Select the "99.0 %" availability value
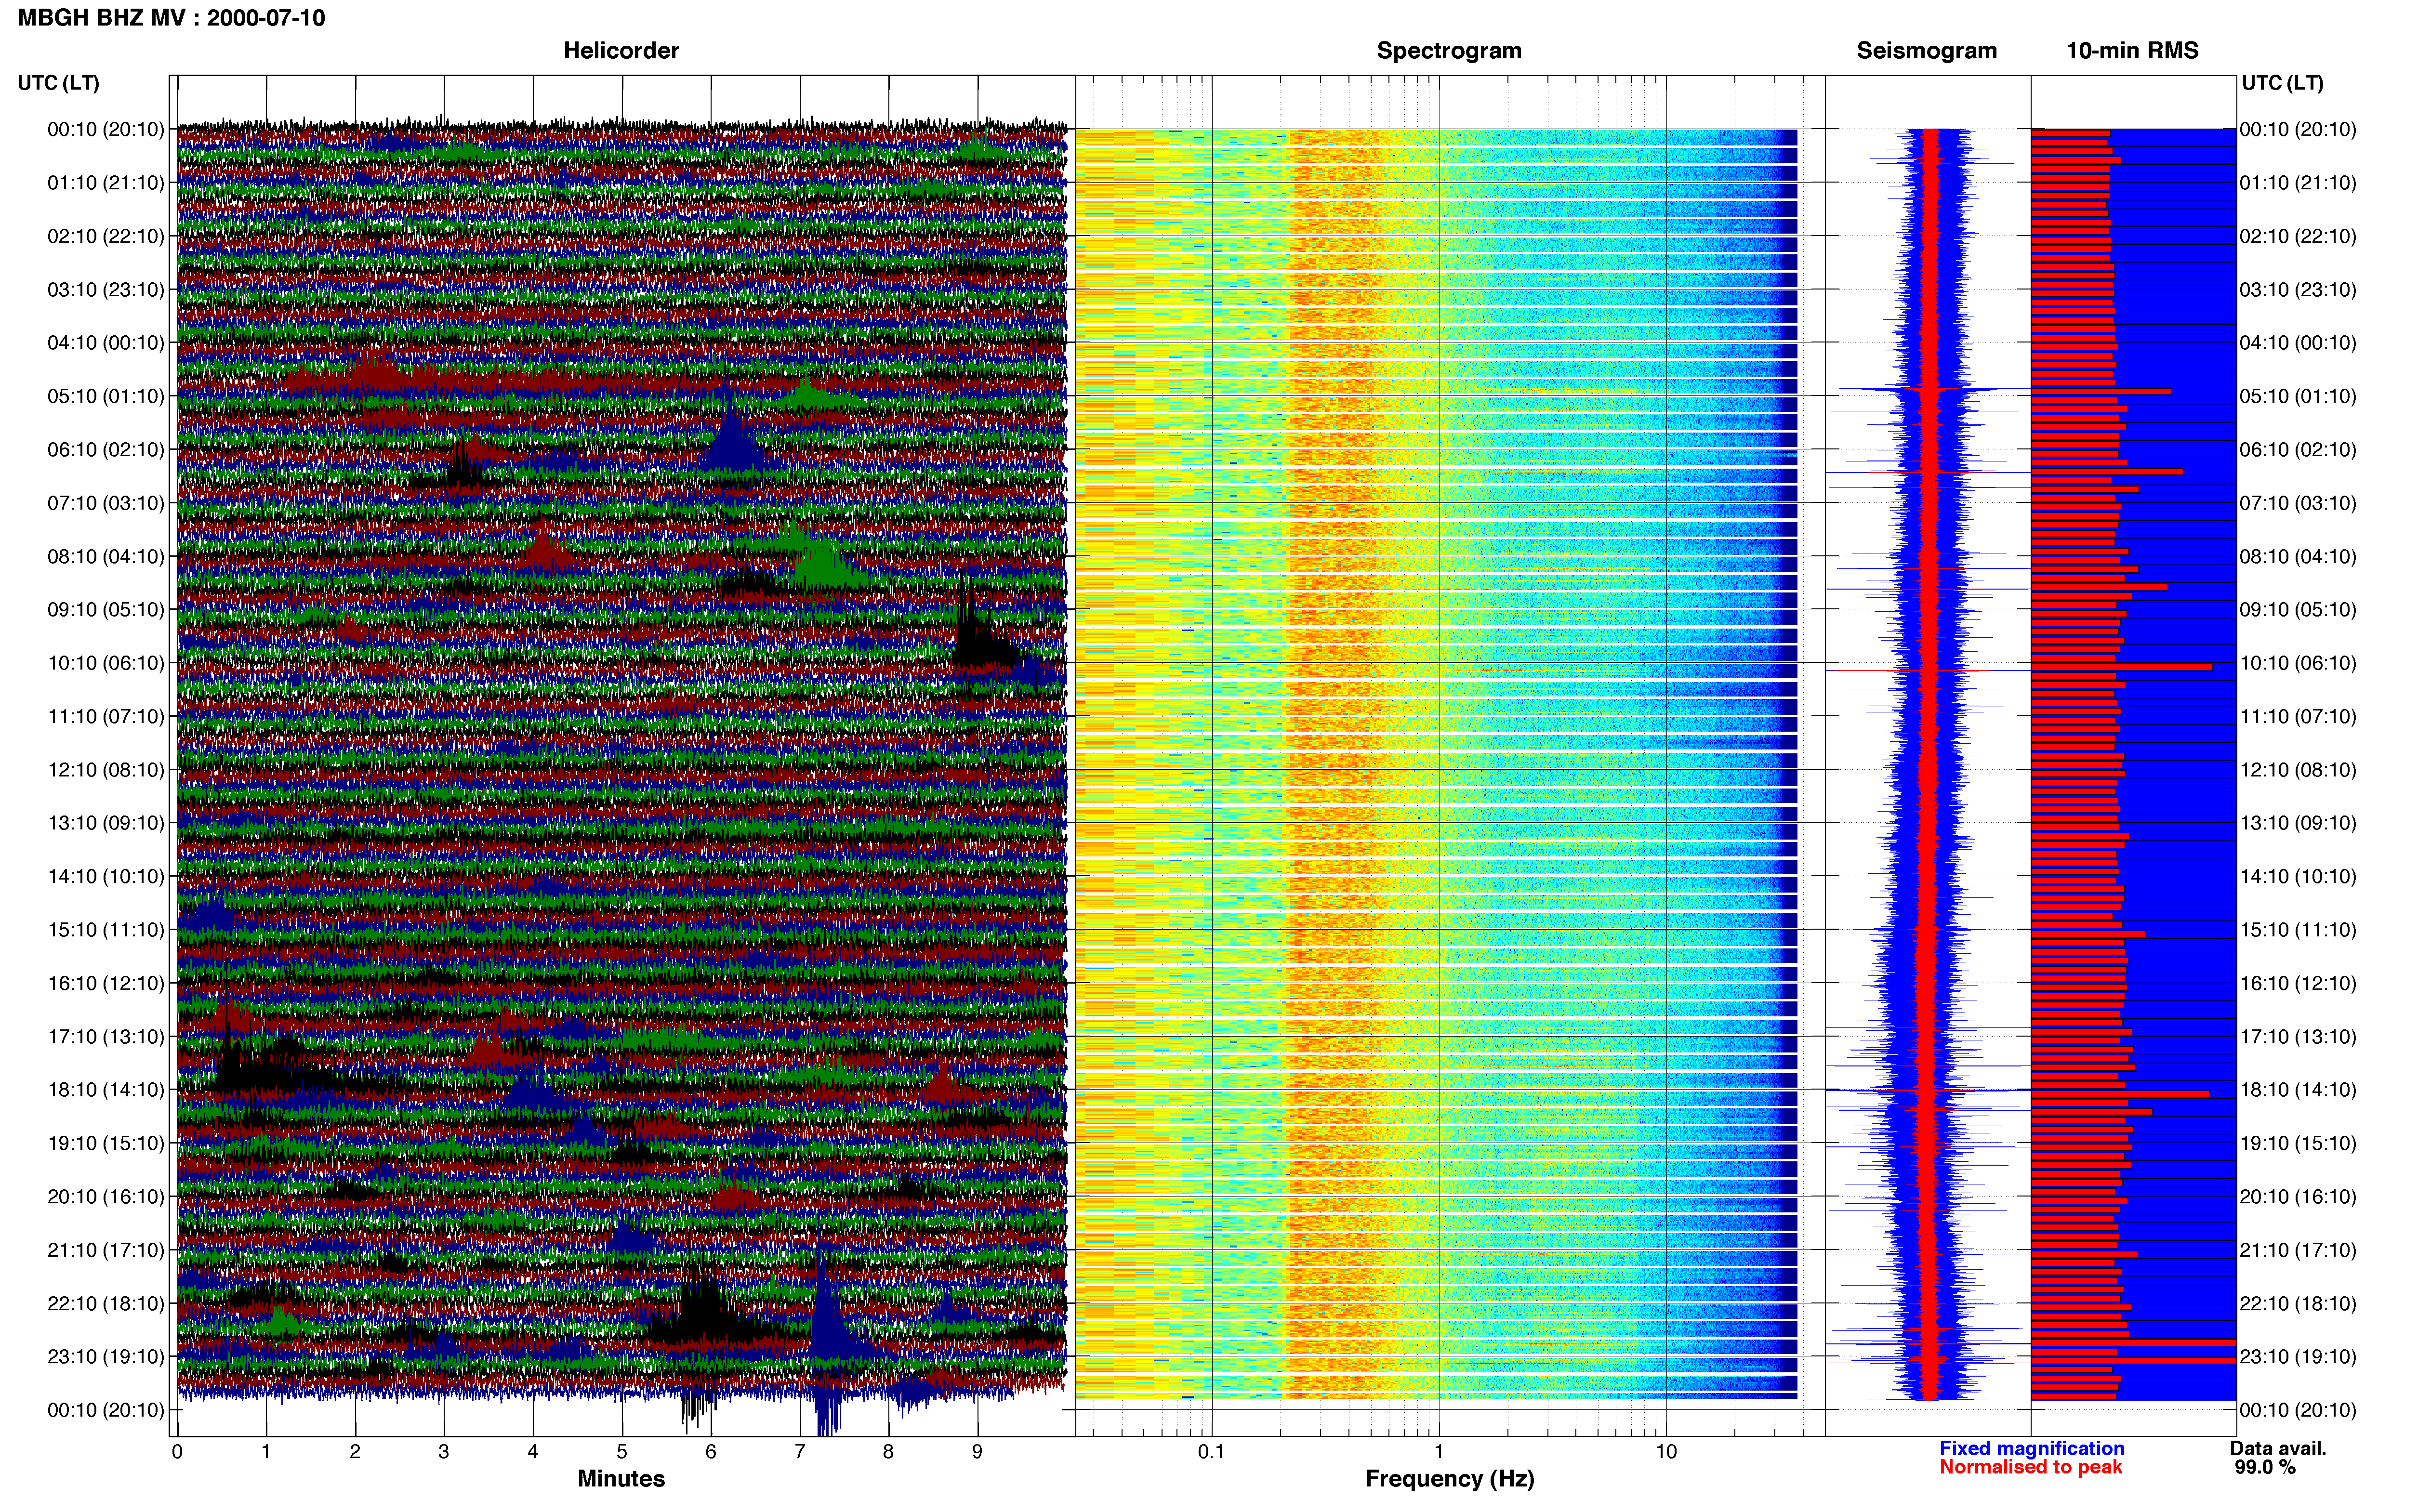This screenshot has width=2418, height=1512. tap(2265, 1467)
